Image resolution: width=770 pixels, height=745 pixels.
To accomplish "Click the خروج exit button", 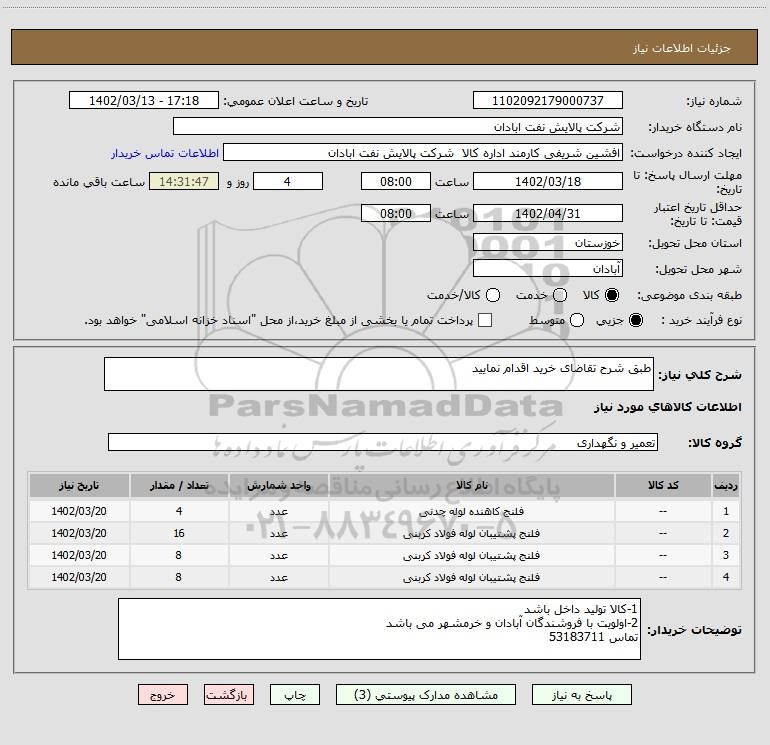I will [163, 695].
